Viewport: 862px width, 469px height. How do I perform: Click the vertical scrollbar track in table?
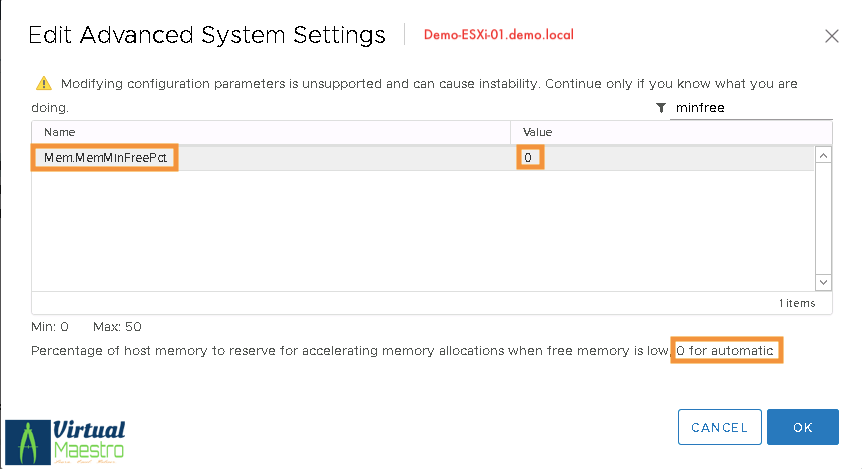click(x=824, y=220)
